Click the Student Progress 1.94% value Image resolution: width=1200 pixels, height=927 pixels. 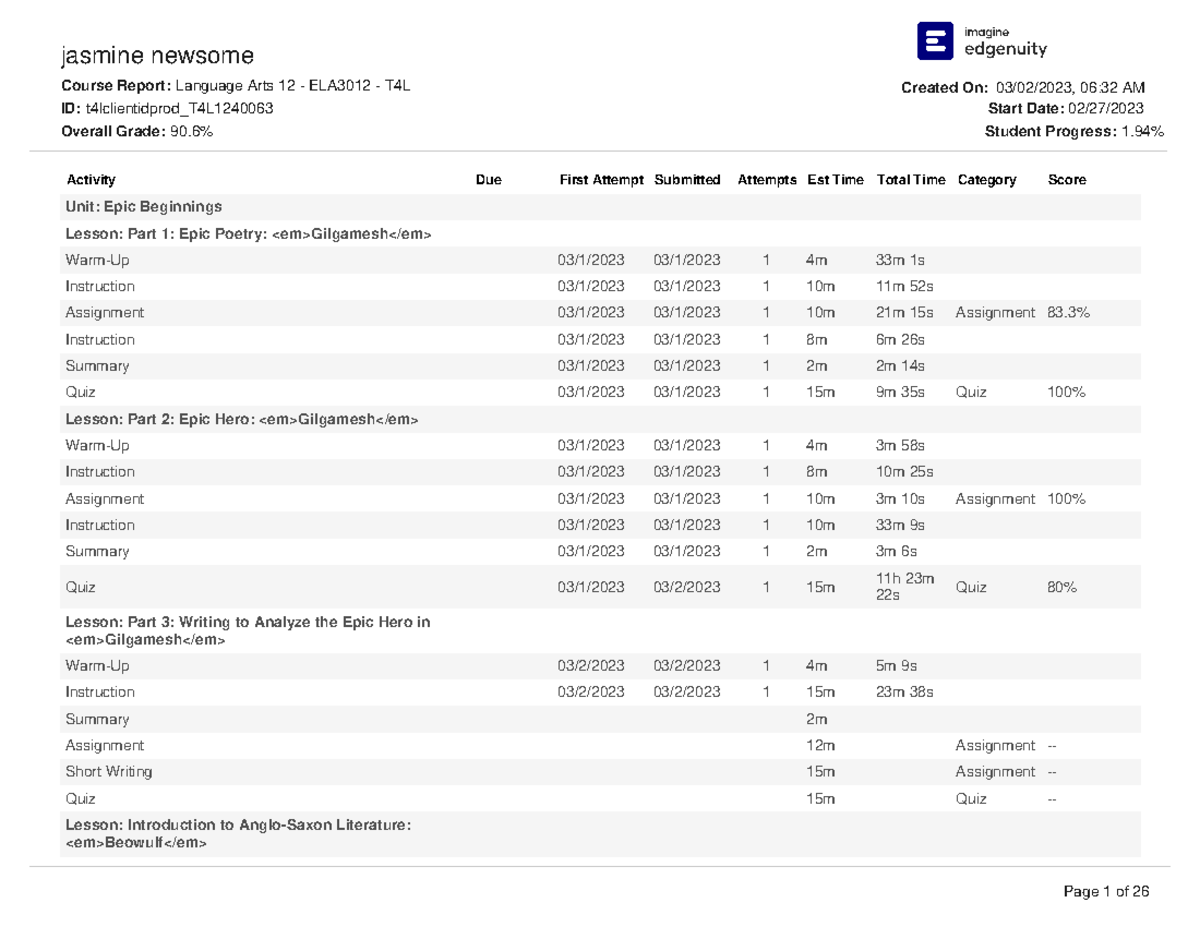1138,132
